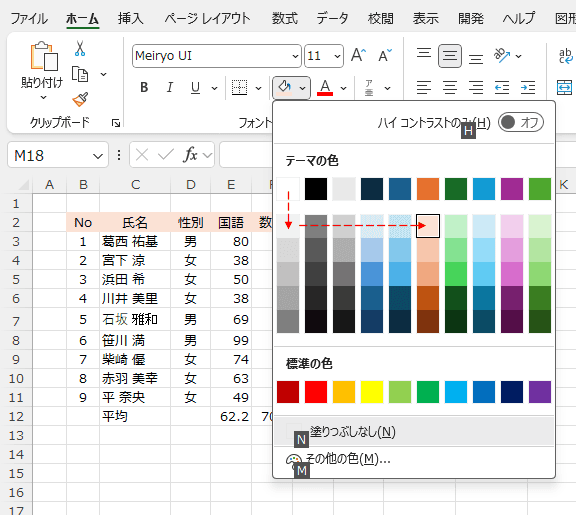Open underline style dropdown arrow

[x=215, y=88]
